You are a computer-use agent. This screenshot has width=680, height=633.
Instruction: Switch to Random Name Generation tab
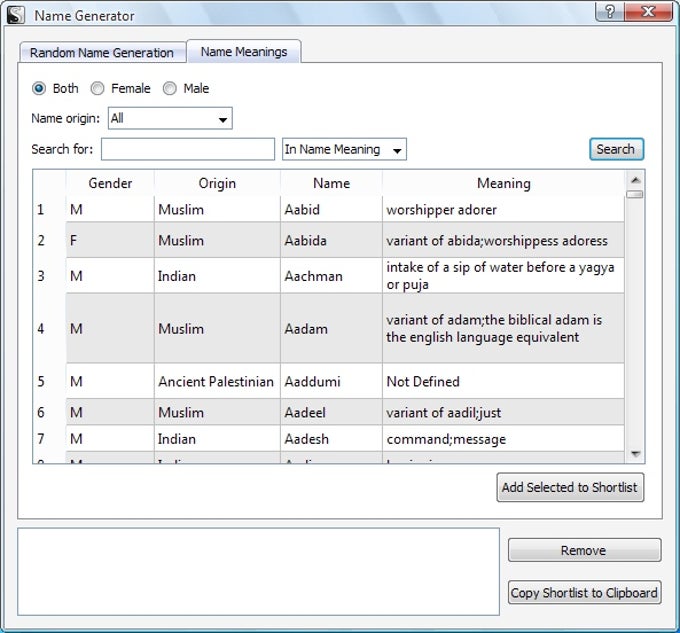click(102, 52)
